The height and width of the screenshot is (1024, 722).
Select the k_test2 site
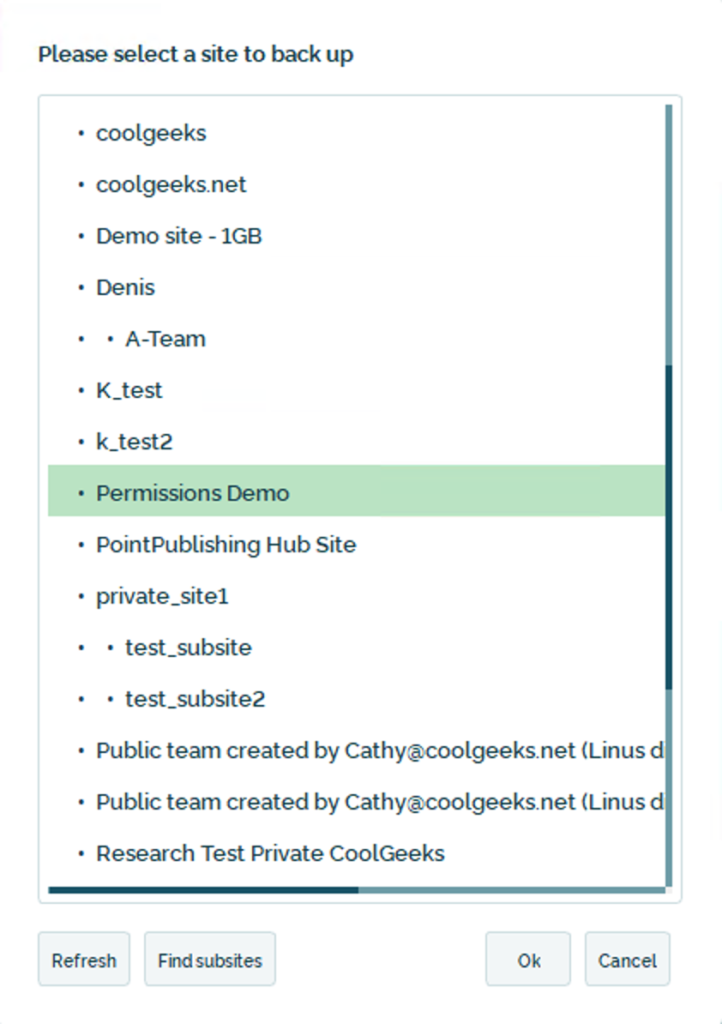pyautogui.click(x=134, y=442)
